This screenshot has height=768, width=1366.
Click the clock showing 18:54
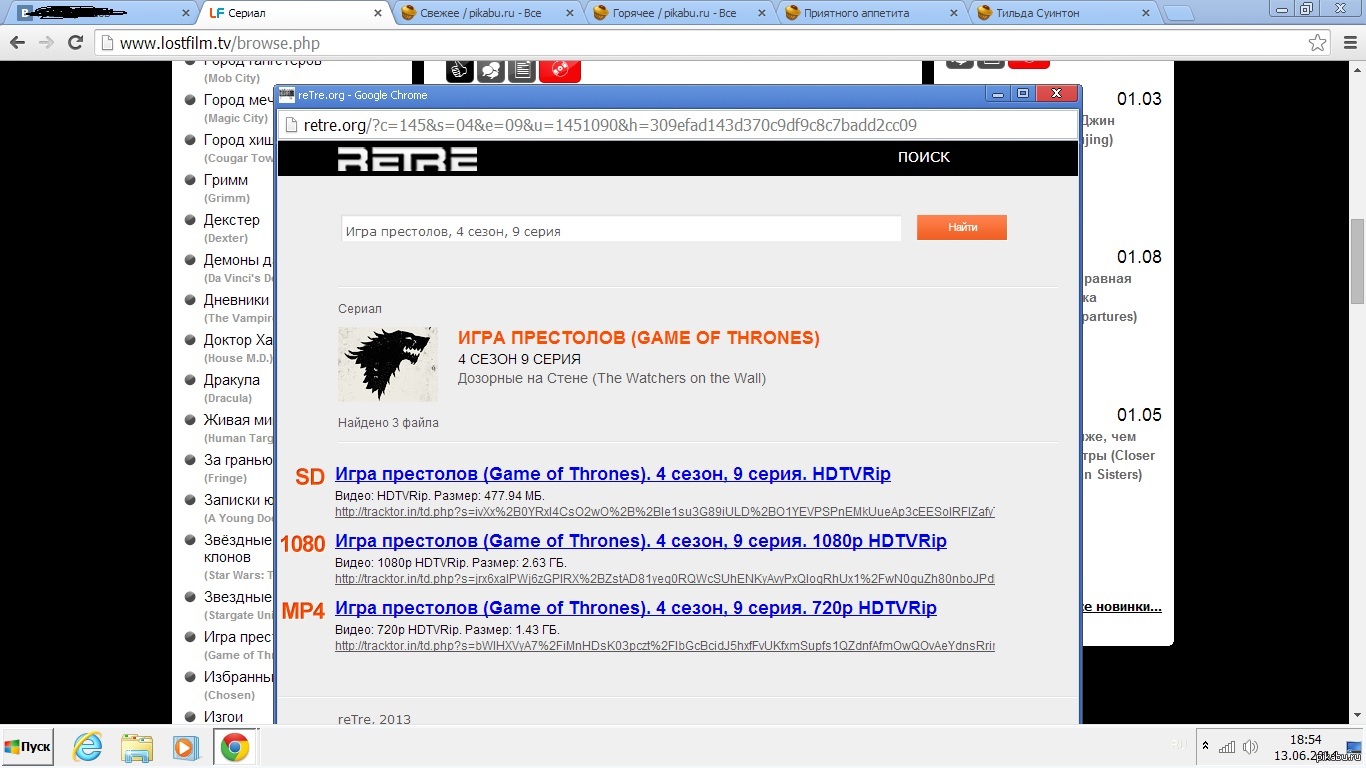[x=1306, y=739]
